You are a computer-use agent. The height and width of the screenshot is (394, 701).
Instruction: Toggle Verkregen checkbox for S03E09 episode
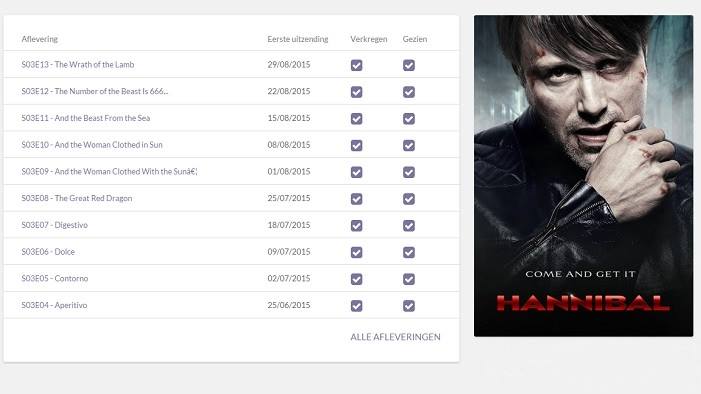[x=356, y=172]
